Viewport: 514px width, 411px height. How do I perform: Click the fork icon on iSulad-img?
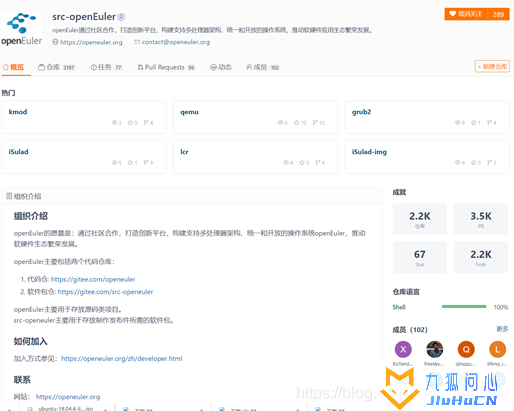(489, 163)
